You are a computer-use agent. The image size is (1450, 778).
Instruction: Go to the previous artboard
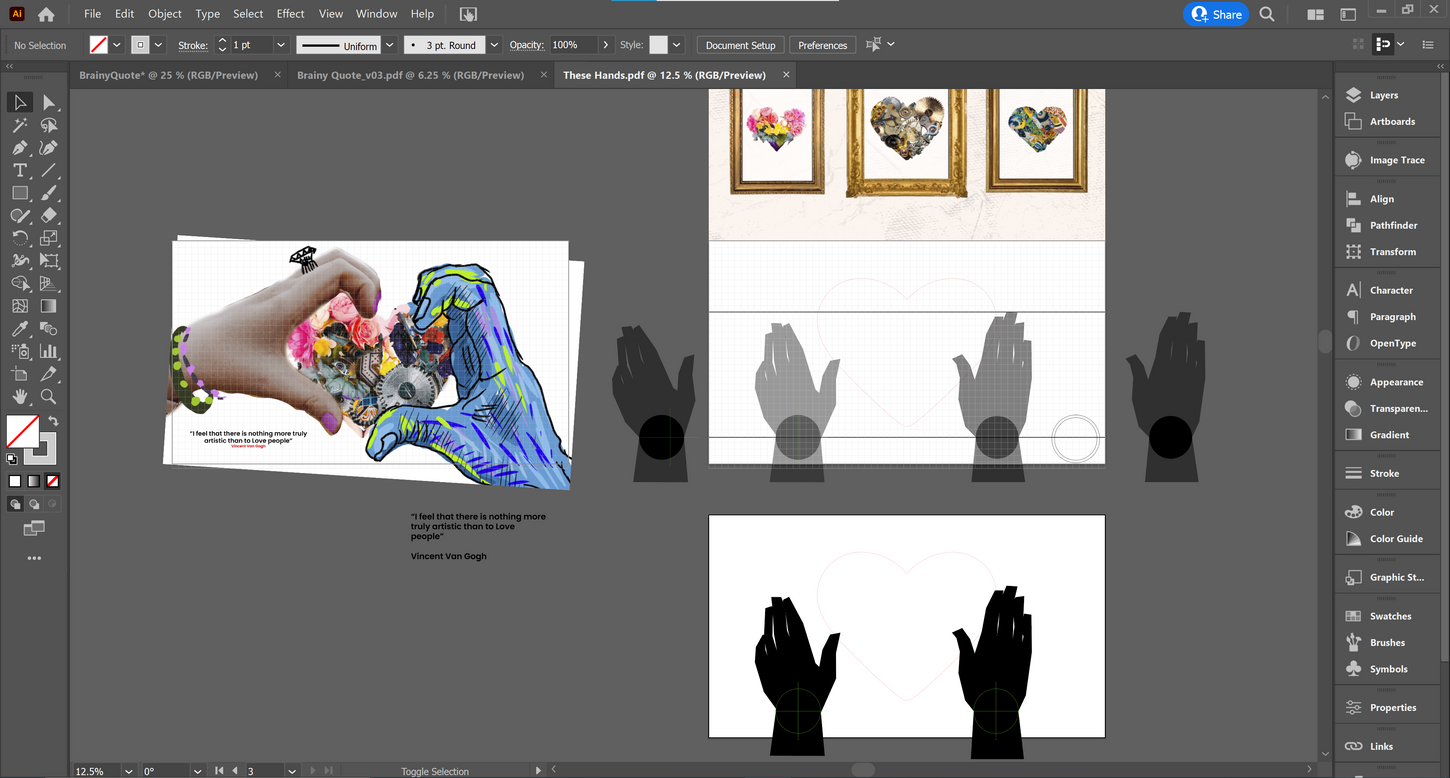235,771
